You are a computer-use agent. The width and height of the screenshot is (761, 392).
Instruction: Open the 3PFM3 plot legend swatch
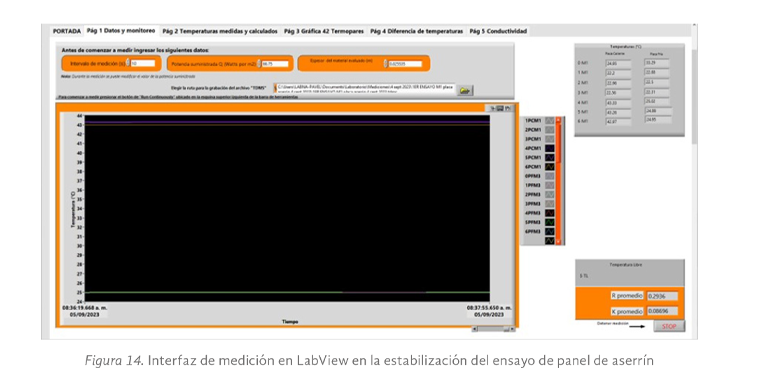click(x=549, y=204)
